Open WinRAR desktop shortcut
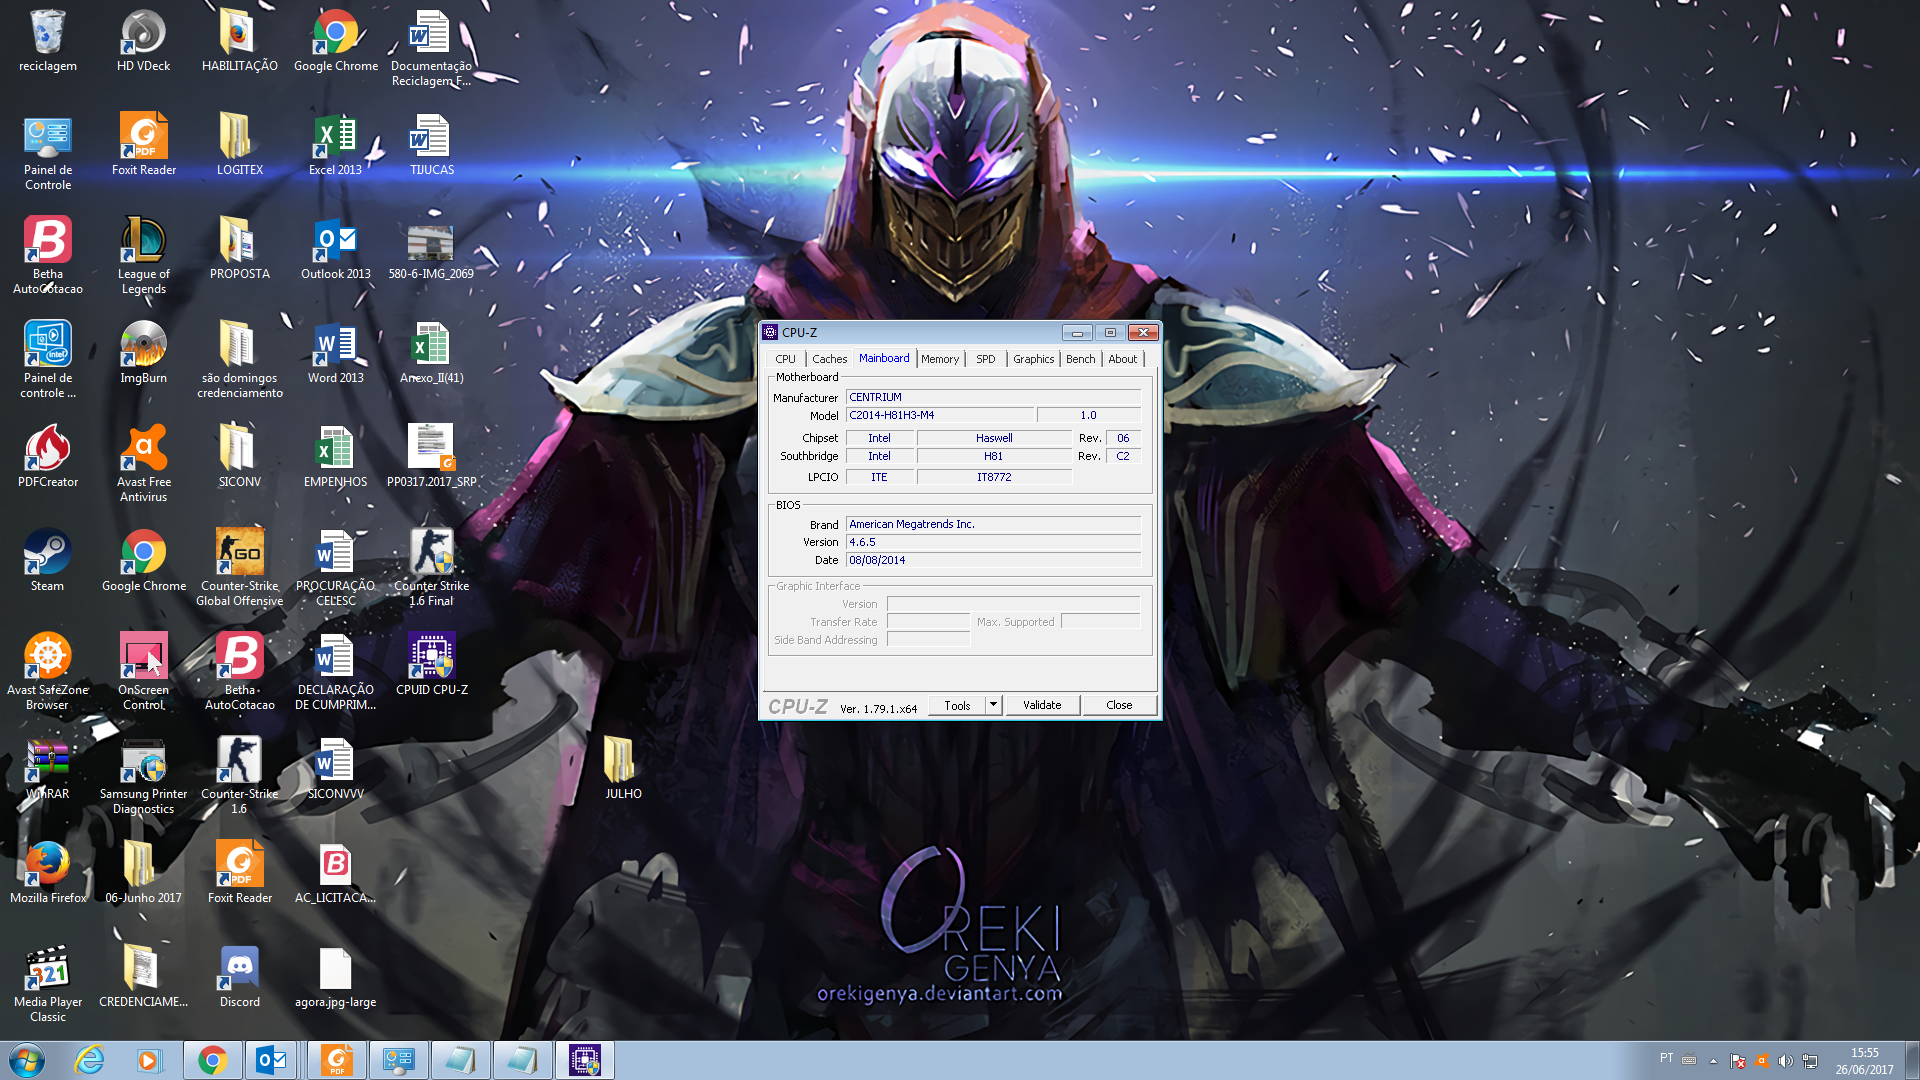1920x1080 pixels. coord(48,767)
